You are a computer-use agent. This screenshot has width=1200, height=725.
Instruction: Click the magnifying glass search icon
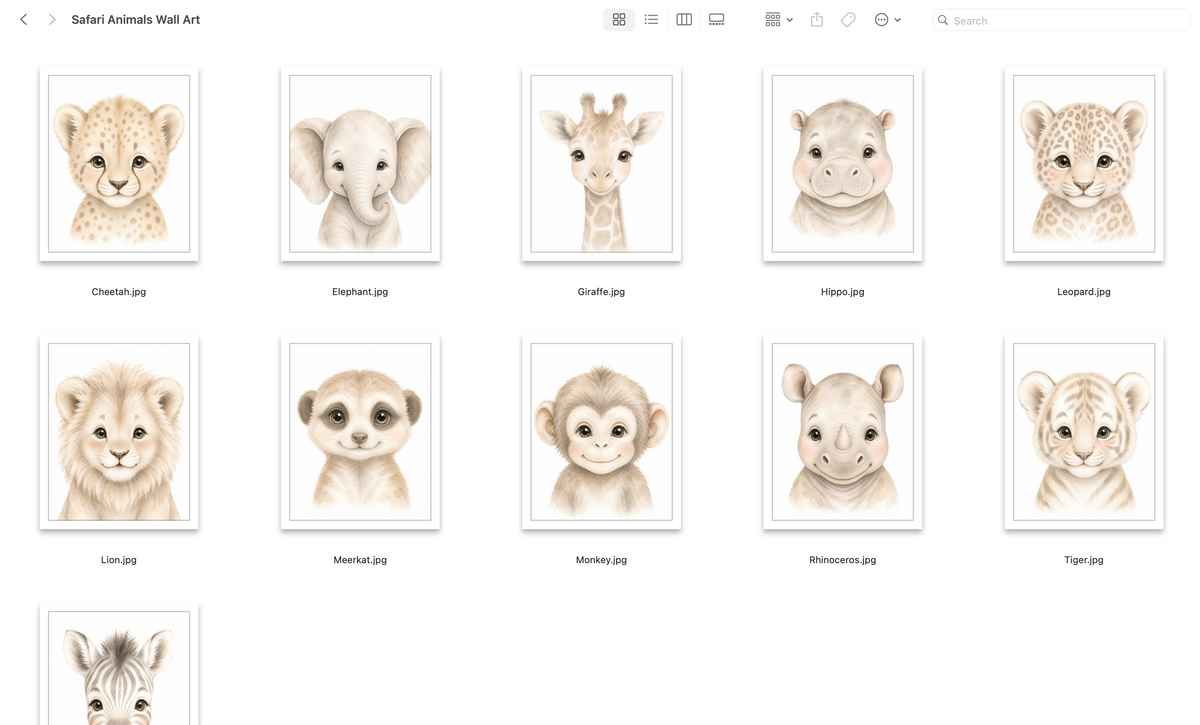(943, 20)
